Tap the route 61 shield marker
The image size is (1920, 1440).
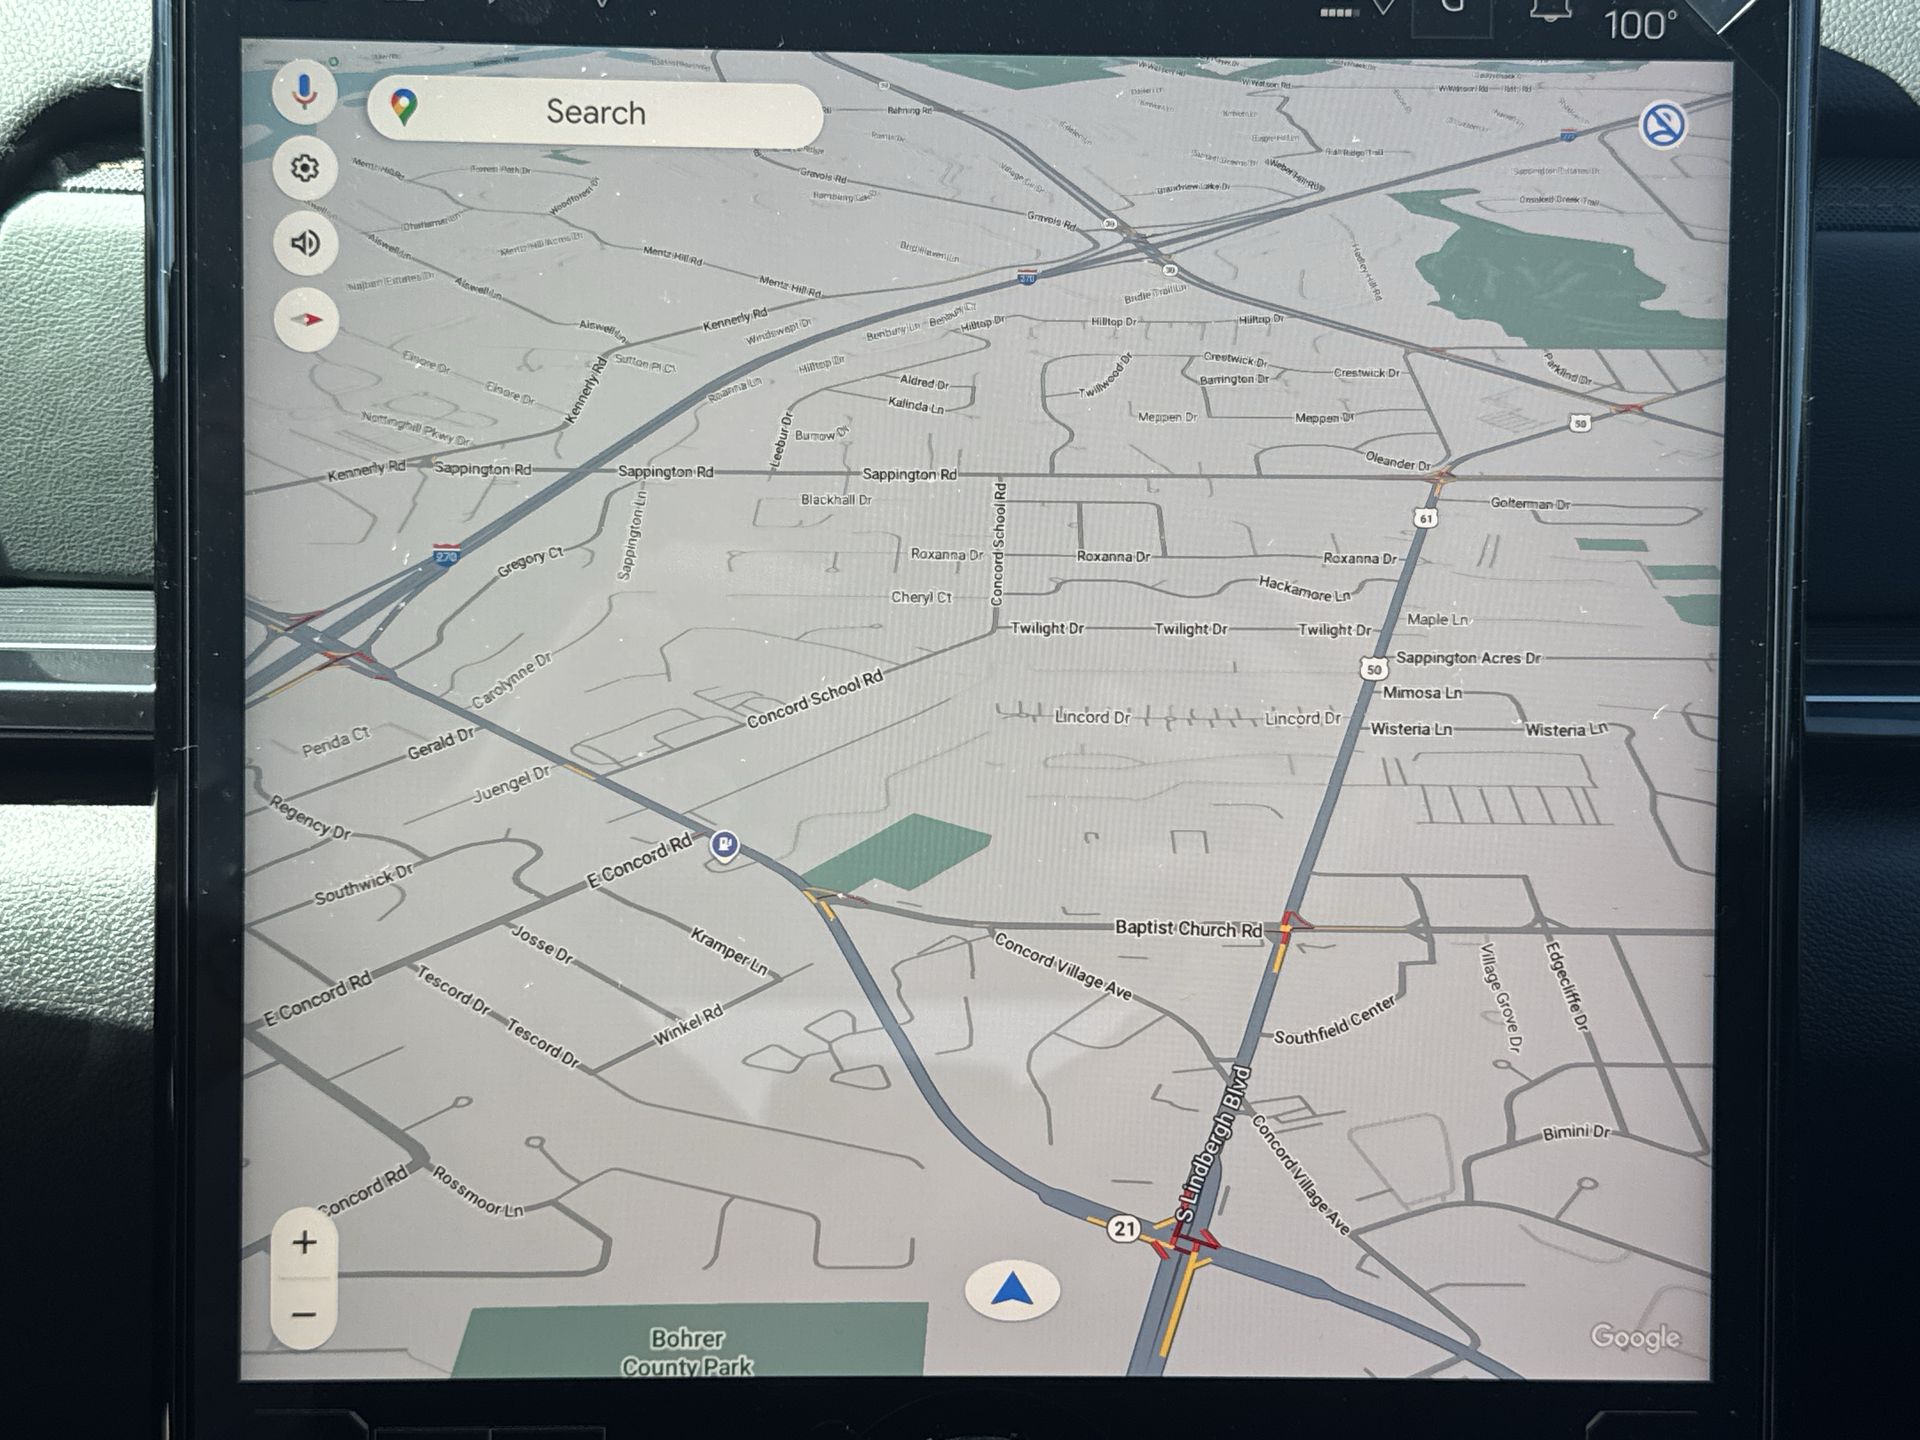click(1426, 517)
